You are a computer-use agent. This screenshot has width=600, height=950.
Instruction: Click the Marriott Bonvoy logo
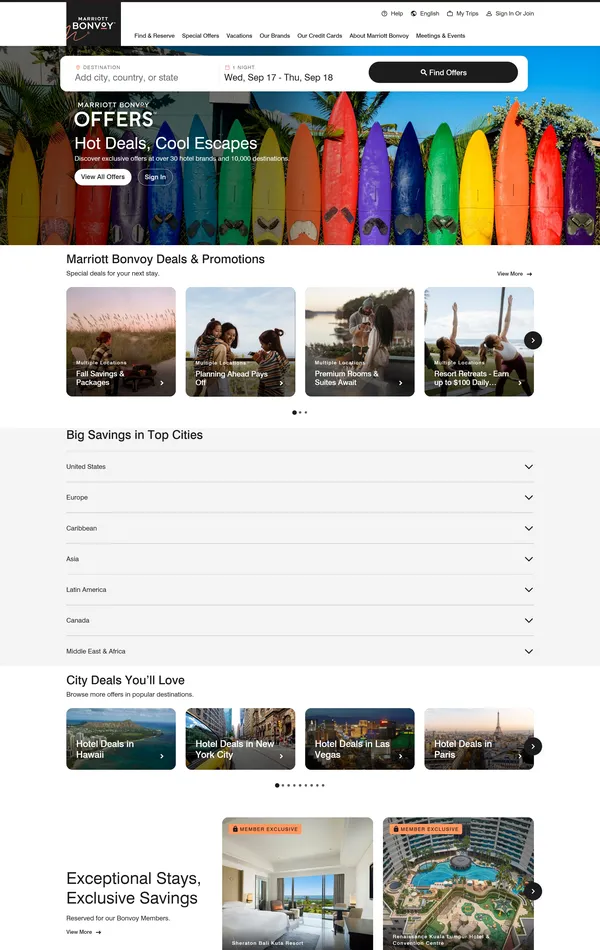click(93, 23)
